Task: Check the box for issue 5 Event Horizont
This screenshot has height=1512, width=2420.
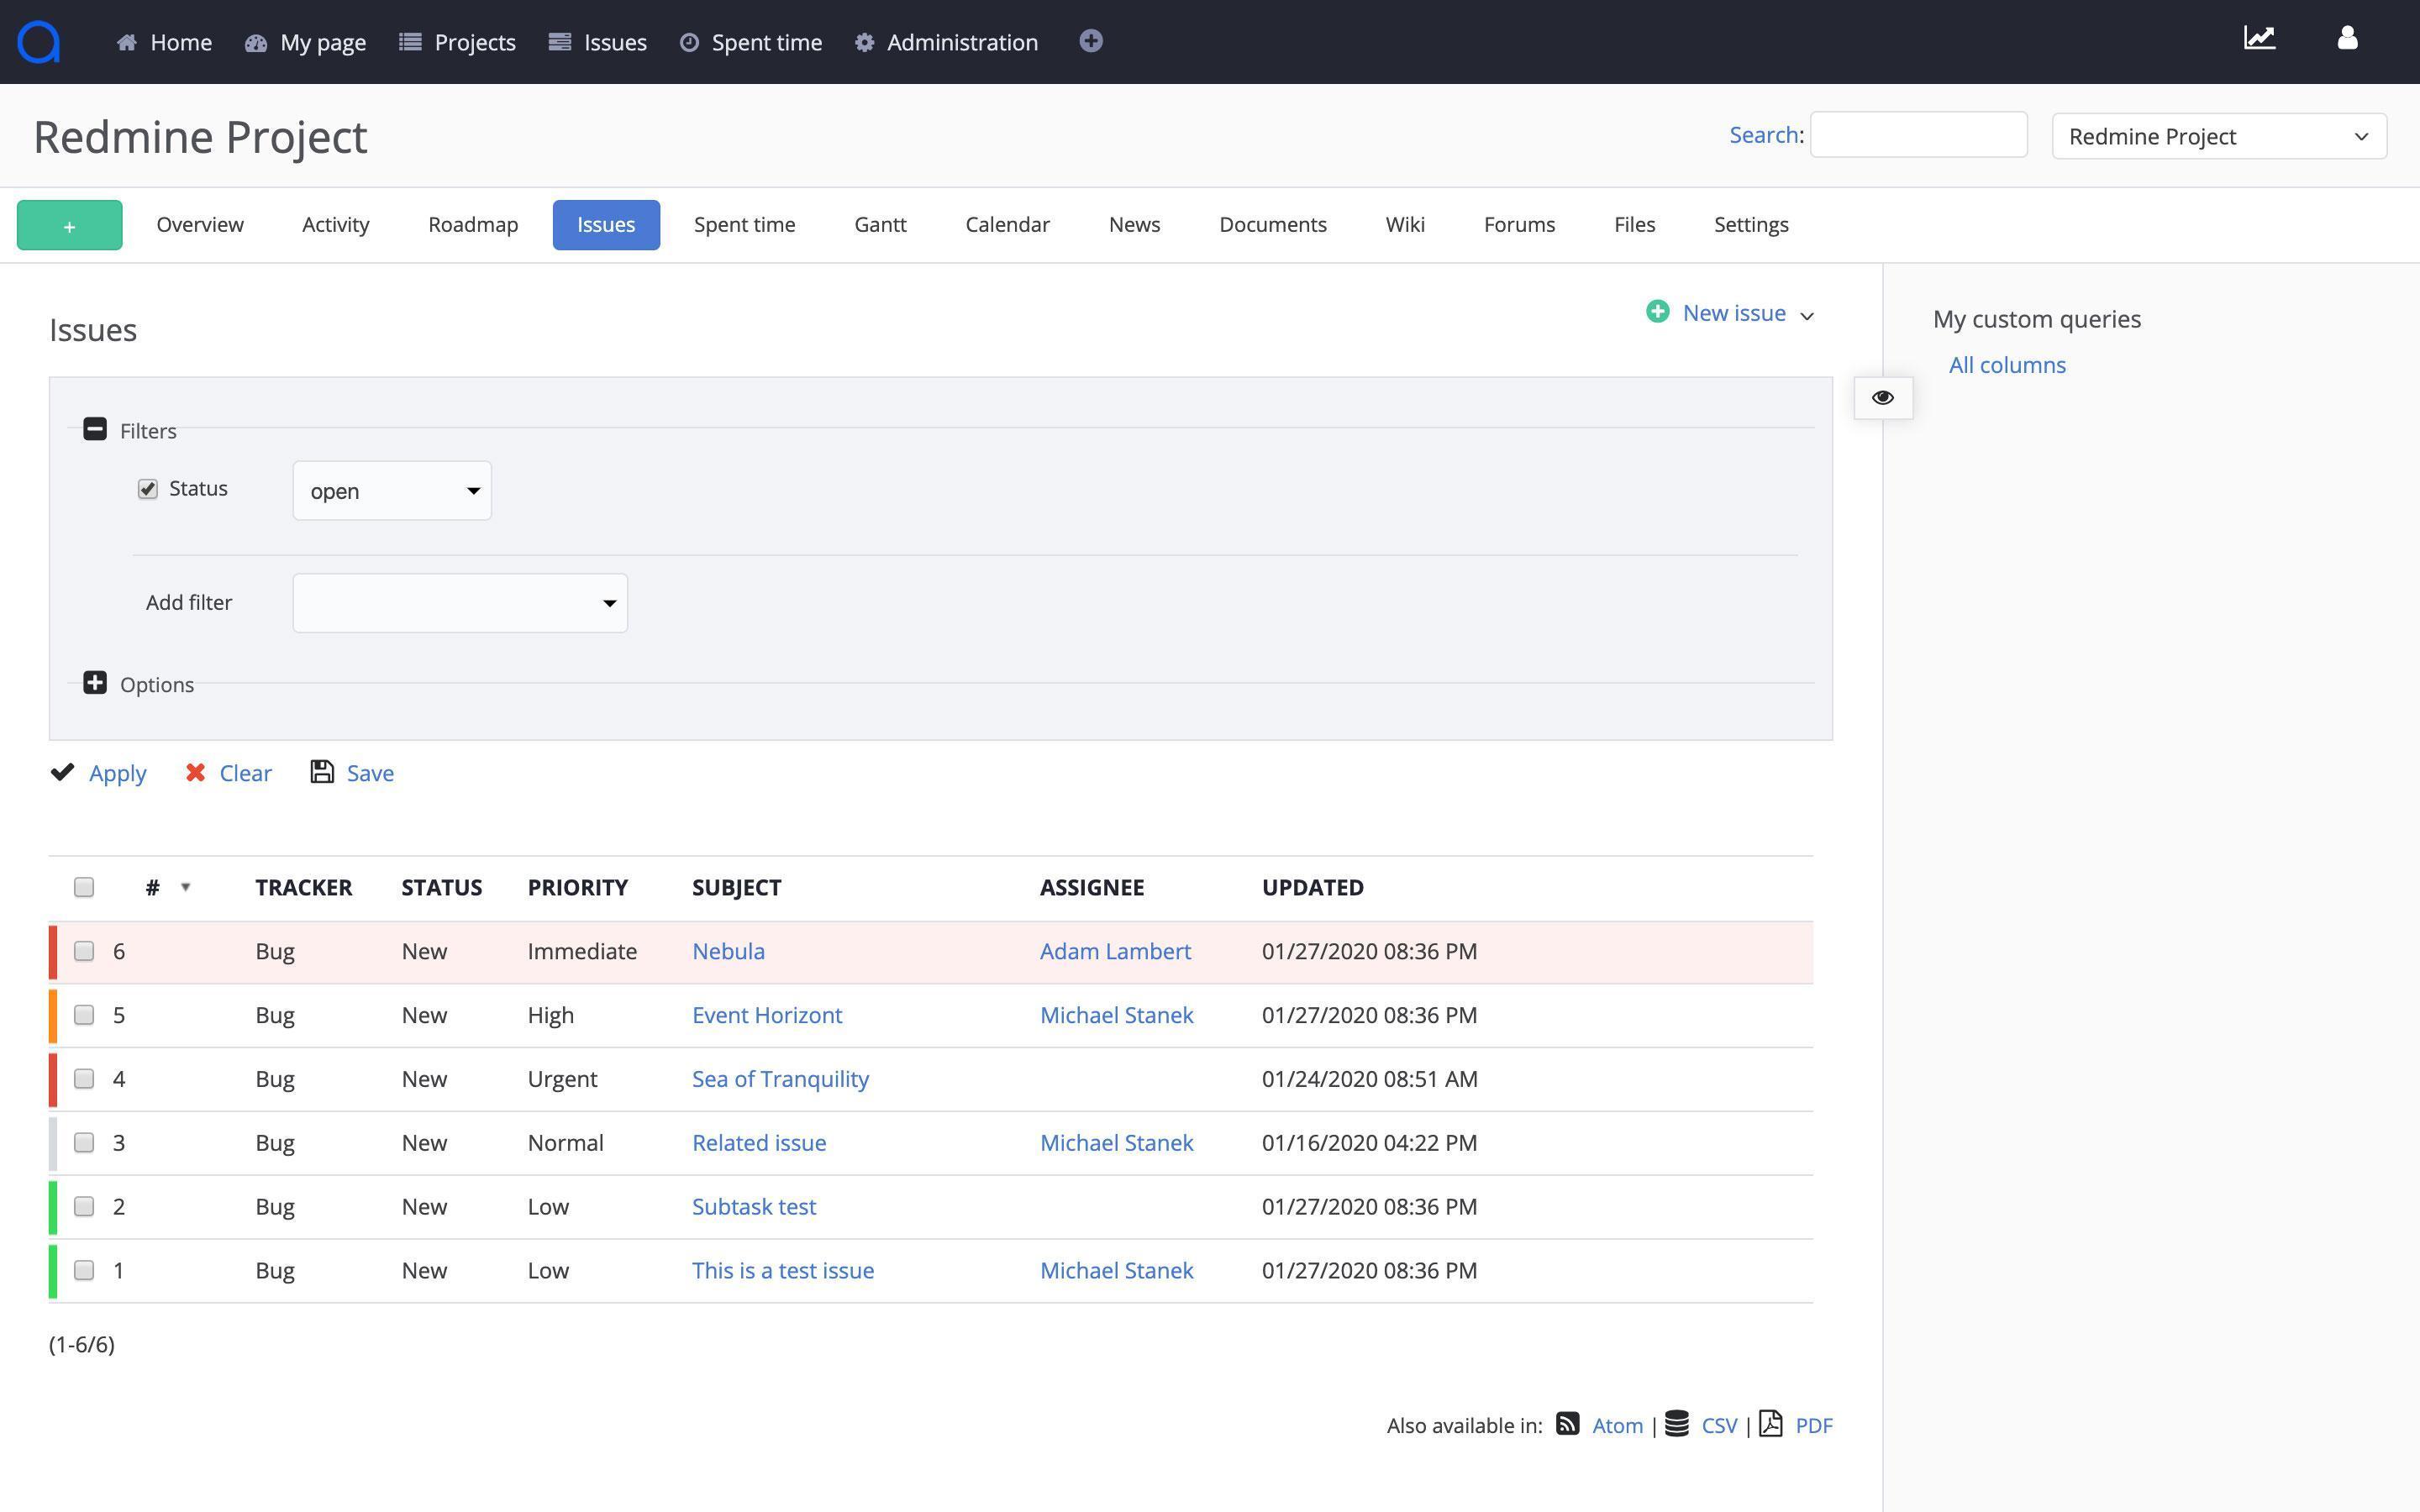Action: pos(84,1015)
